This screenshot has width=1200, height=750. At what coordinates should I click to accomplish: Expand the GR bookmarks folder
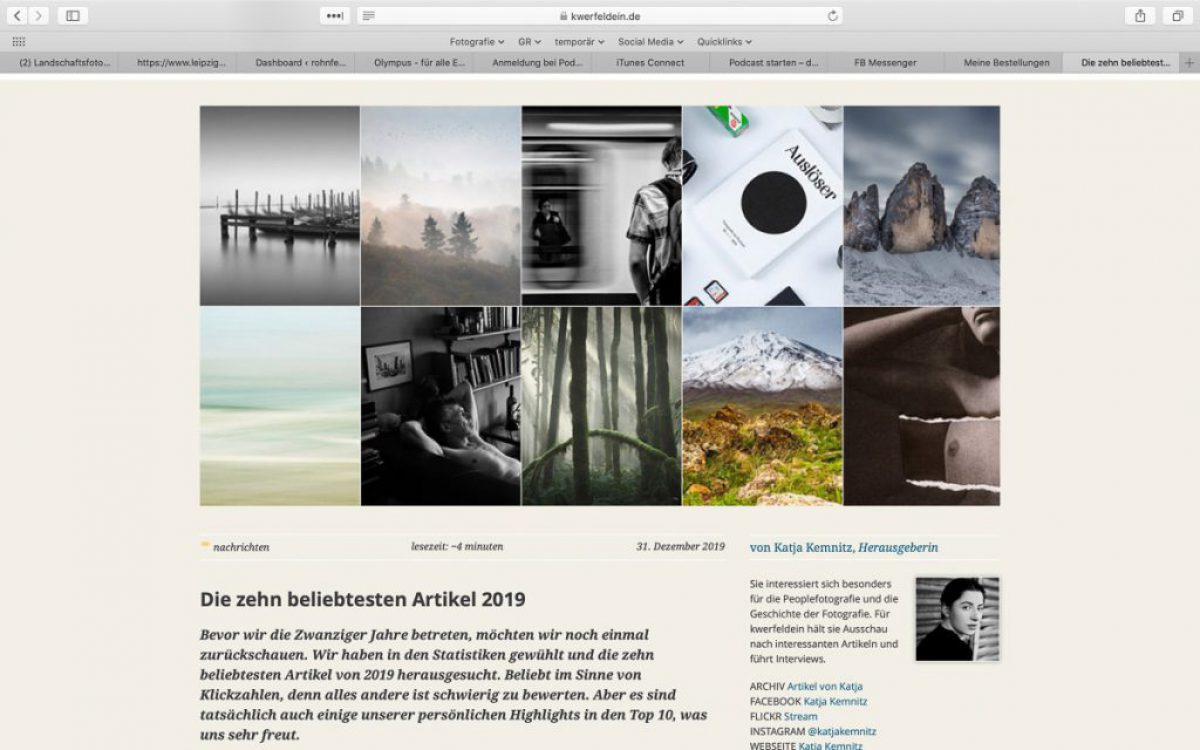click(x=529, y=42)
